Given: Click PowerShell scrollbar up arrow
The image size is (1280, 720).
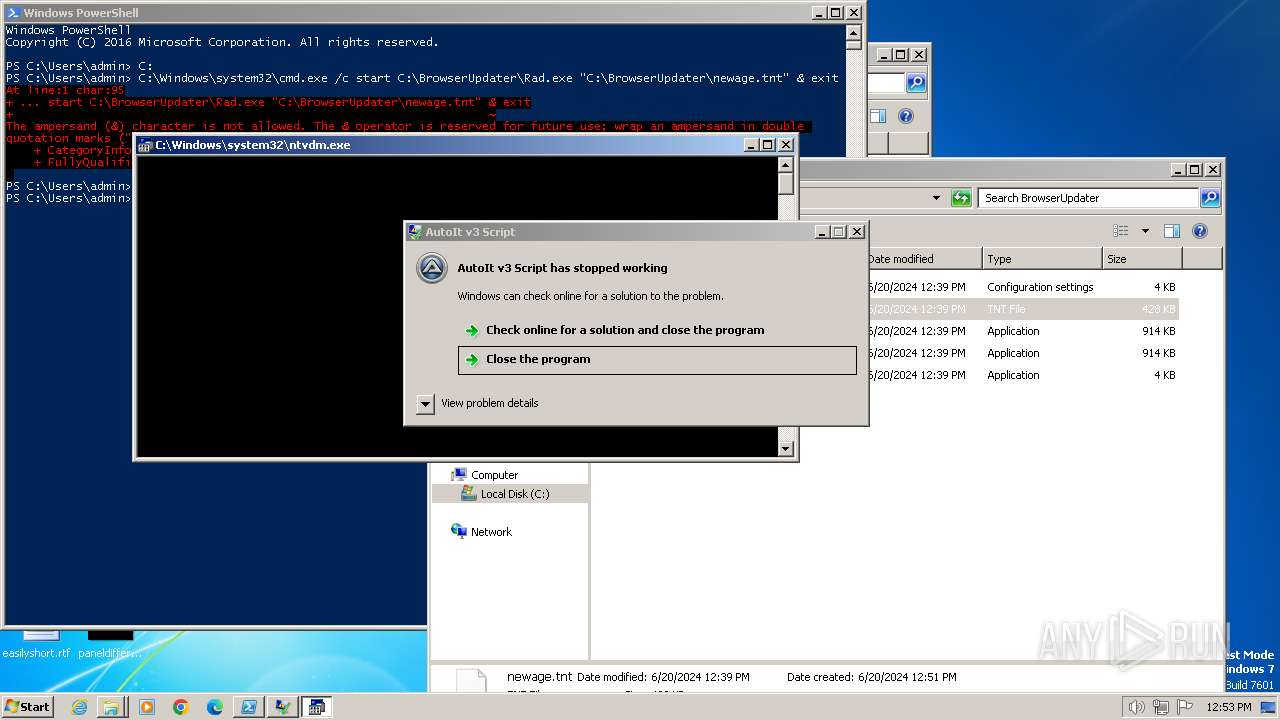Looking at the screenshot, I should [x=853, y=31].
